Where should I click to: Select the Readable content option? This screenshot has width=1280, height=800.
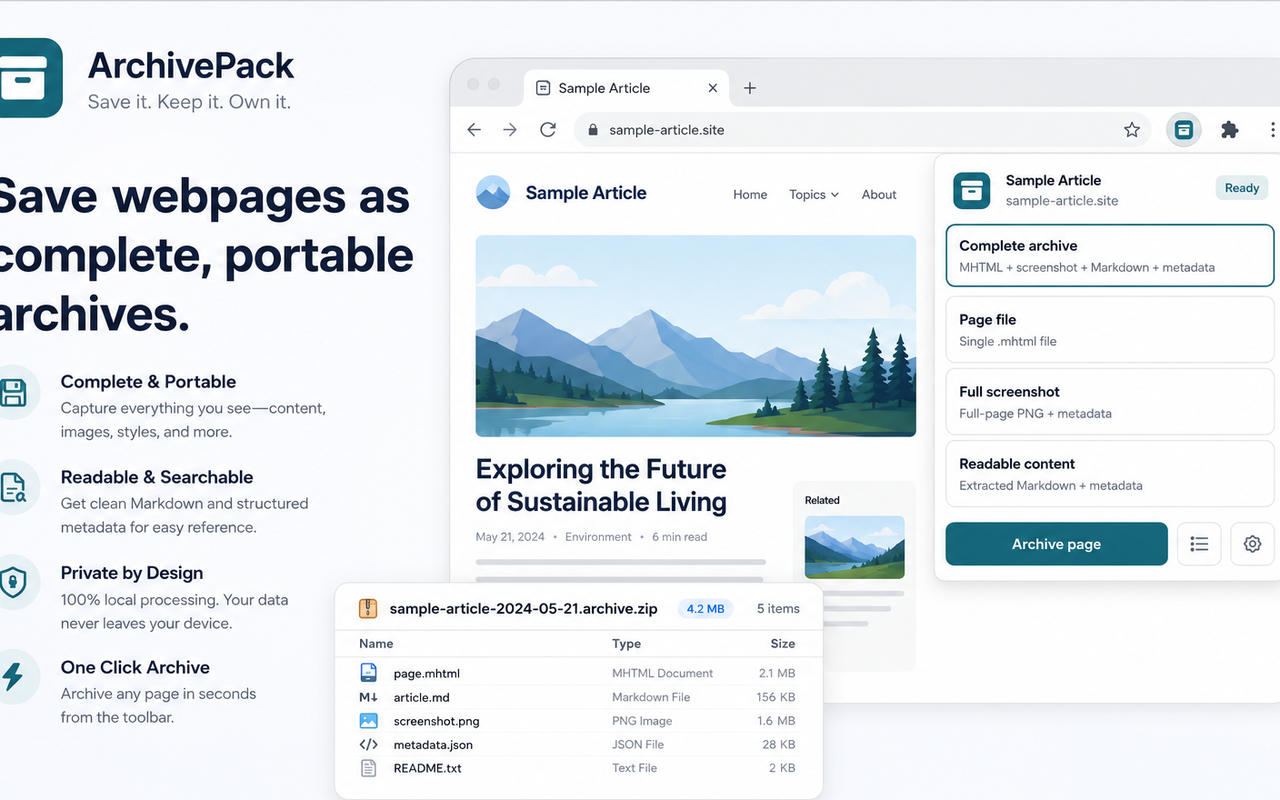[1109, 473]
